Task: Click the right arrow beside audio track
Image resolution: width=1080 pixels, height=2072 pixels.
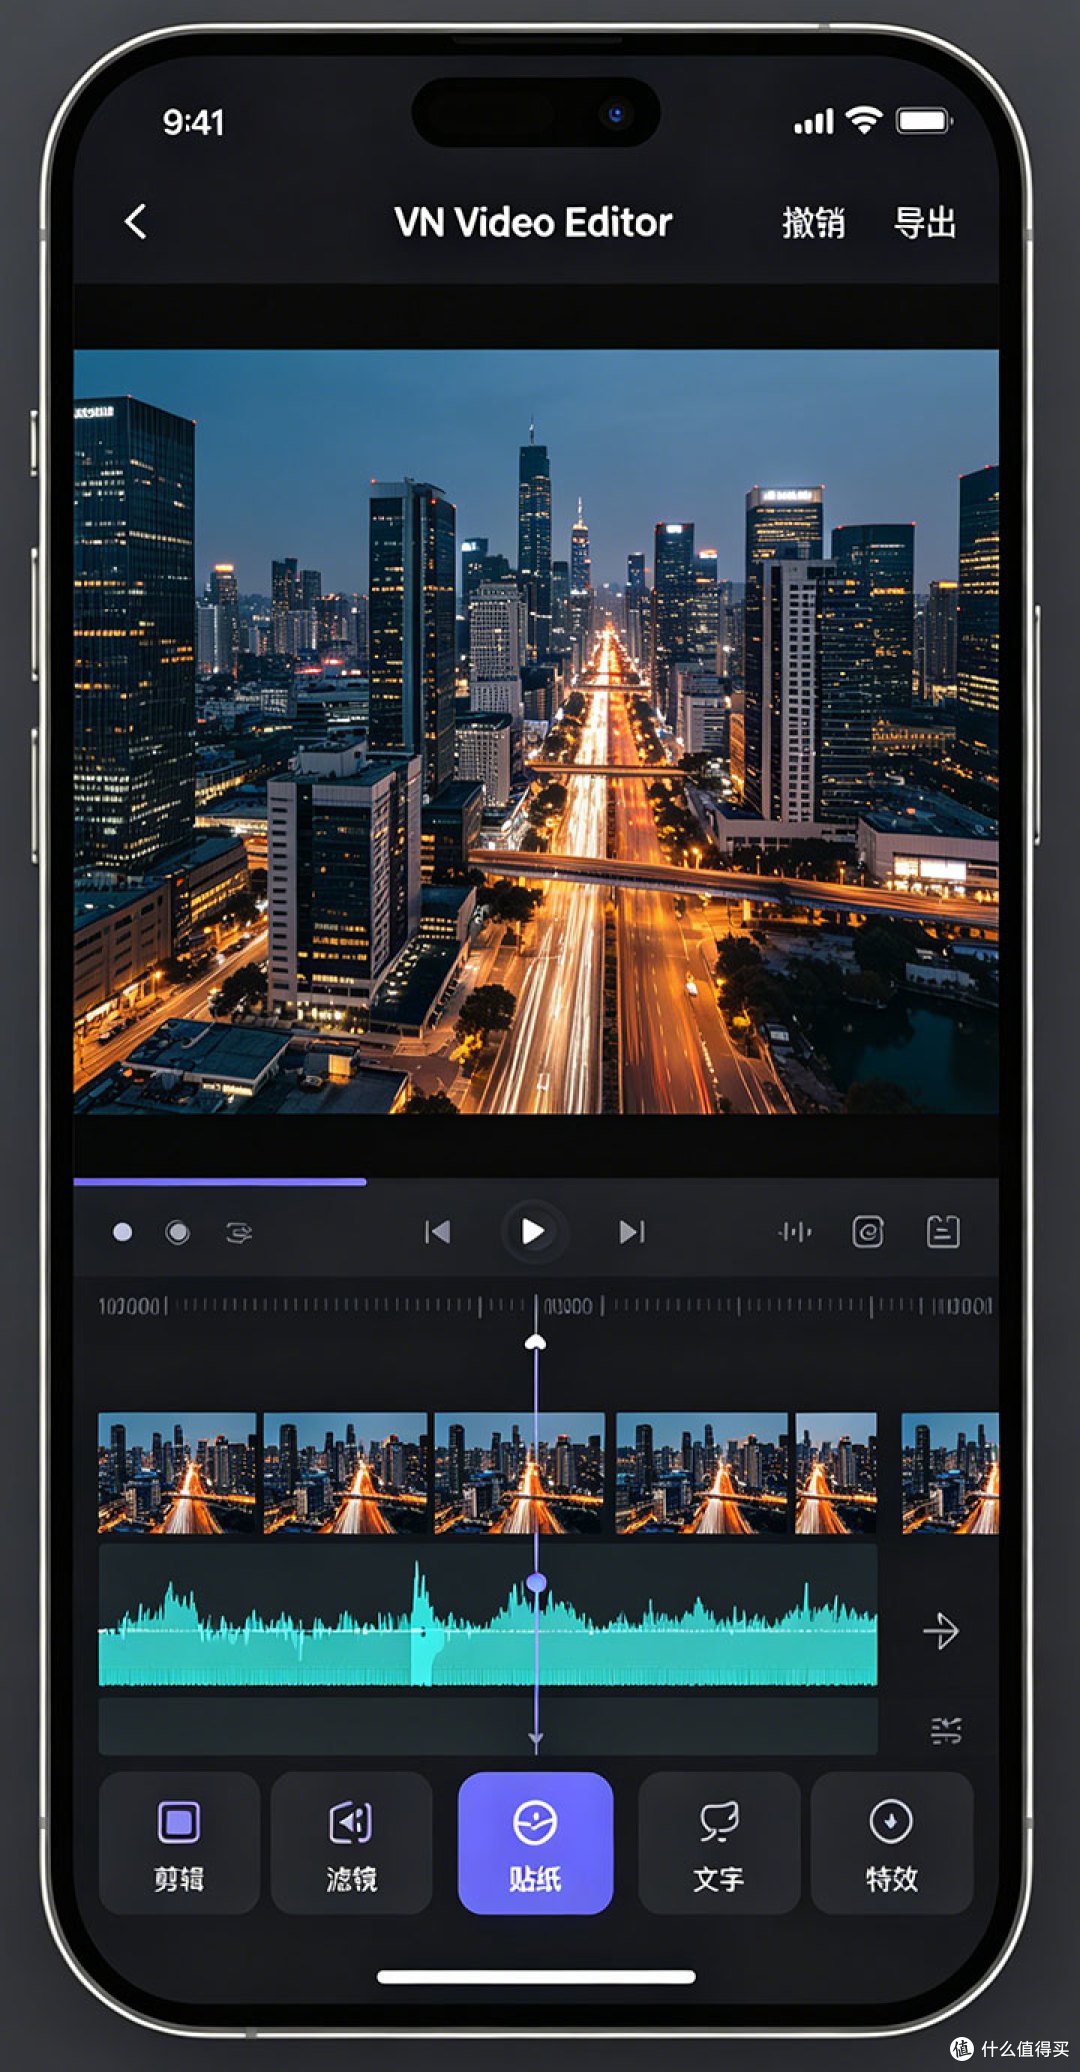Action: pos(941,1631)
